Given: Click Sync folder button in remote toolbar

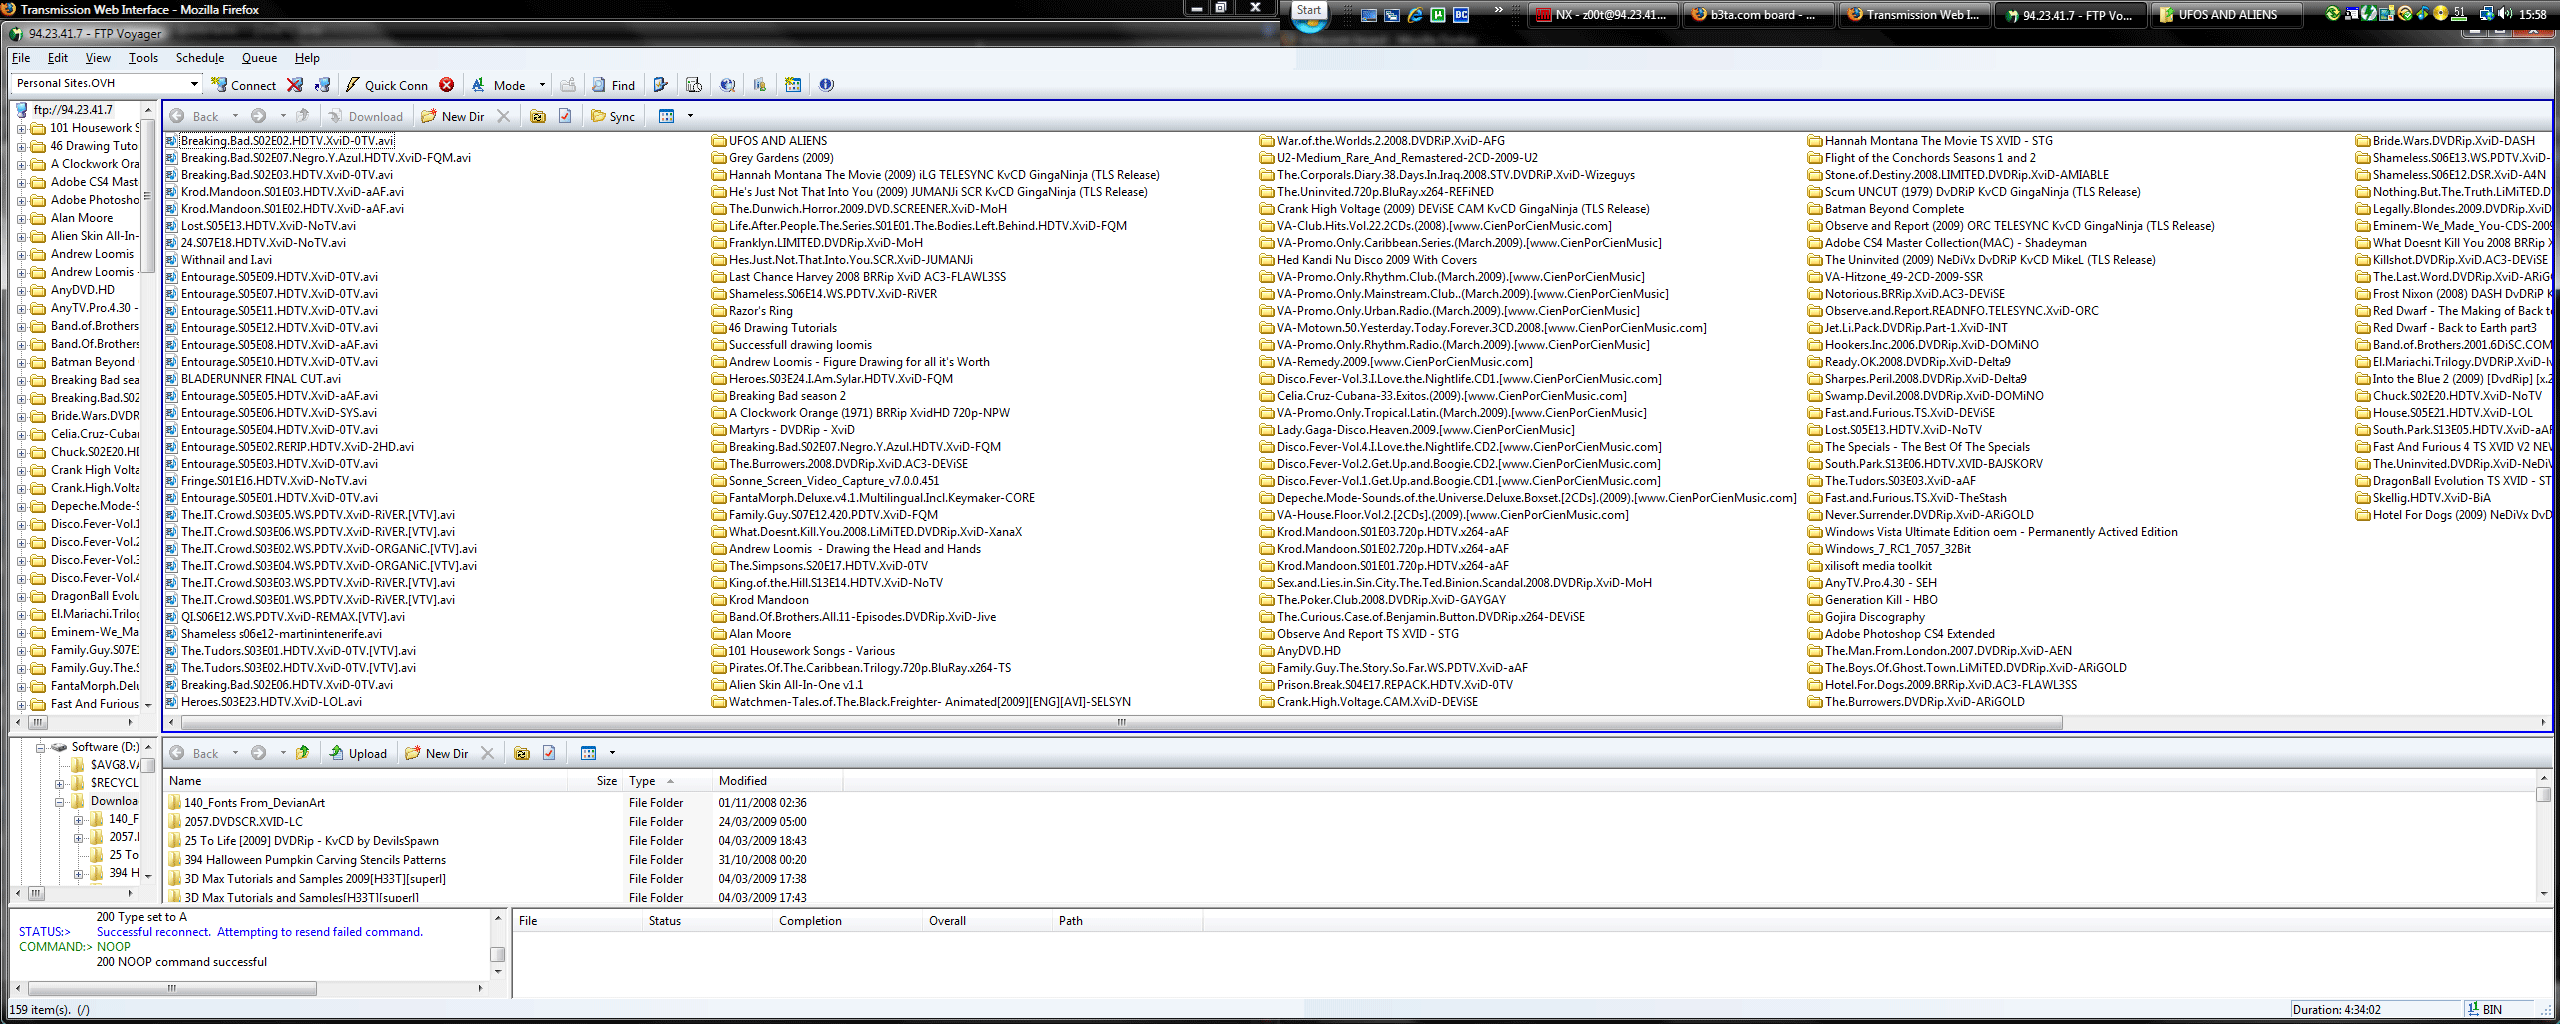Looking at the screenshot, I should (x=612, y=116).
